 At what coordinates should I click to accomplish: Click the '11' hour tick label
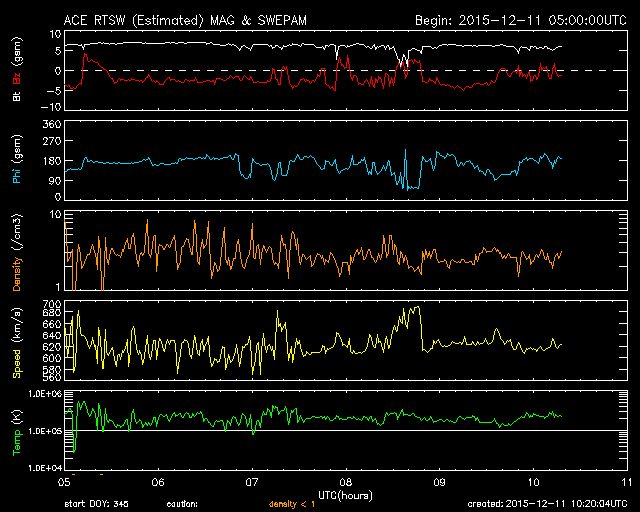[x=627, y=482]
